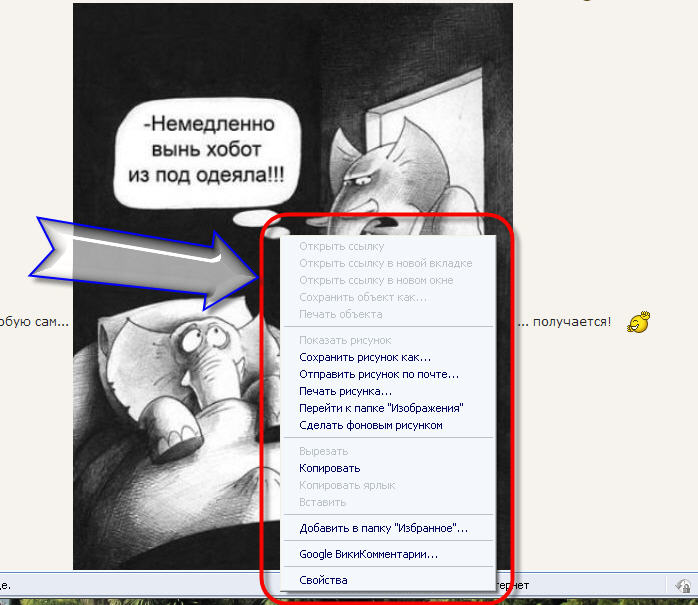This screenshot has height=605, width=698.
Task: Click the yellow laughing smiley emoticon
Action: coord(639,322)
